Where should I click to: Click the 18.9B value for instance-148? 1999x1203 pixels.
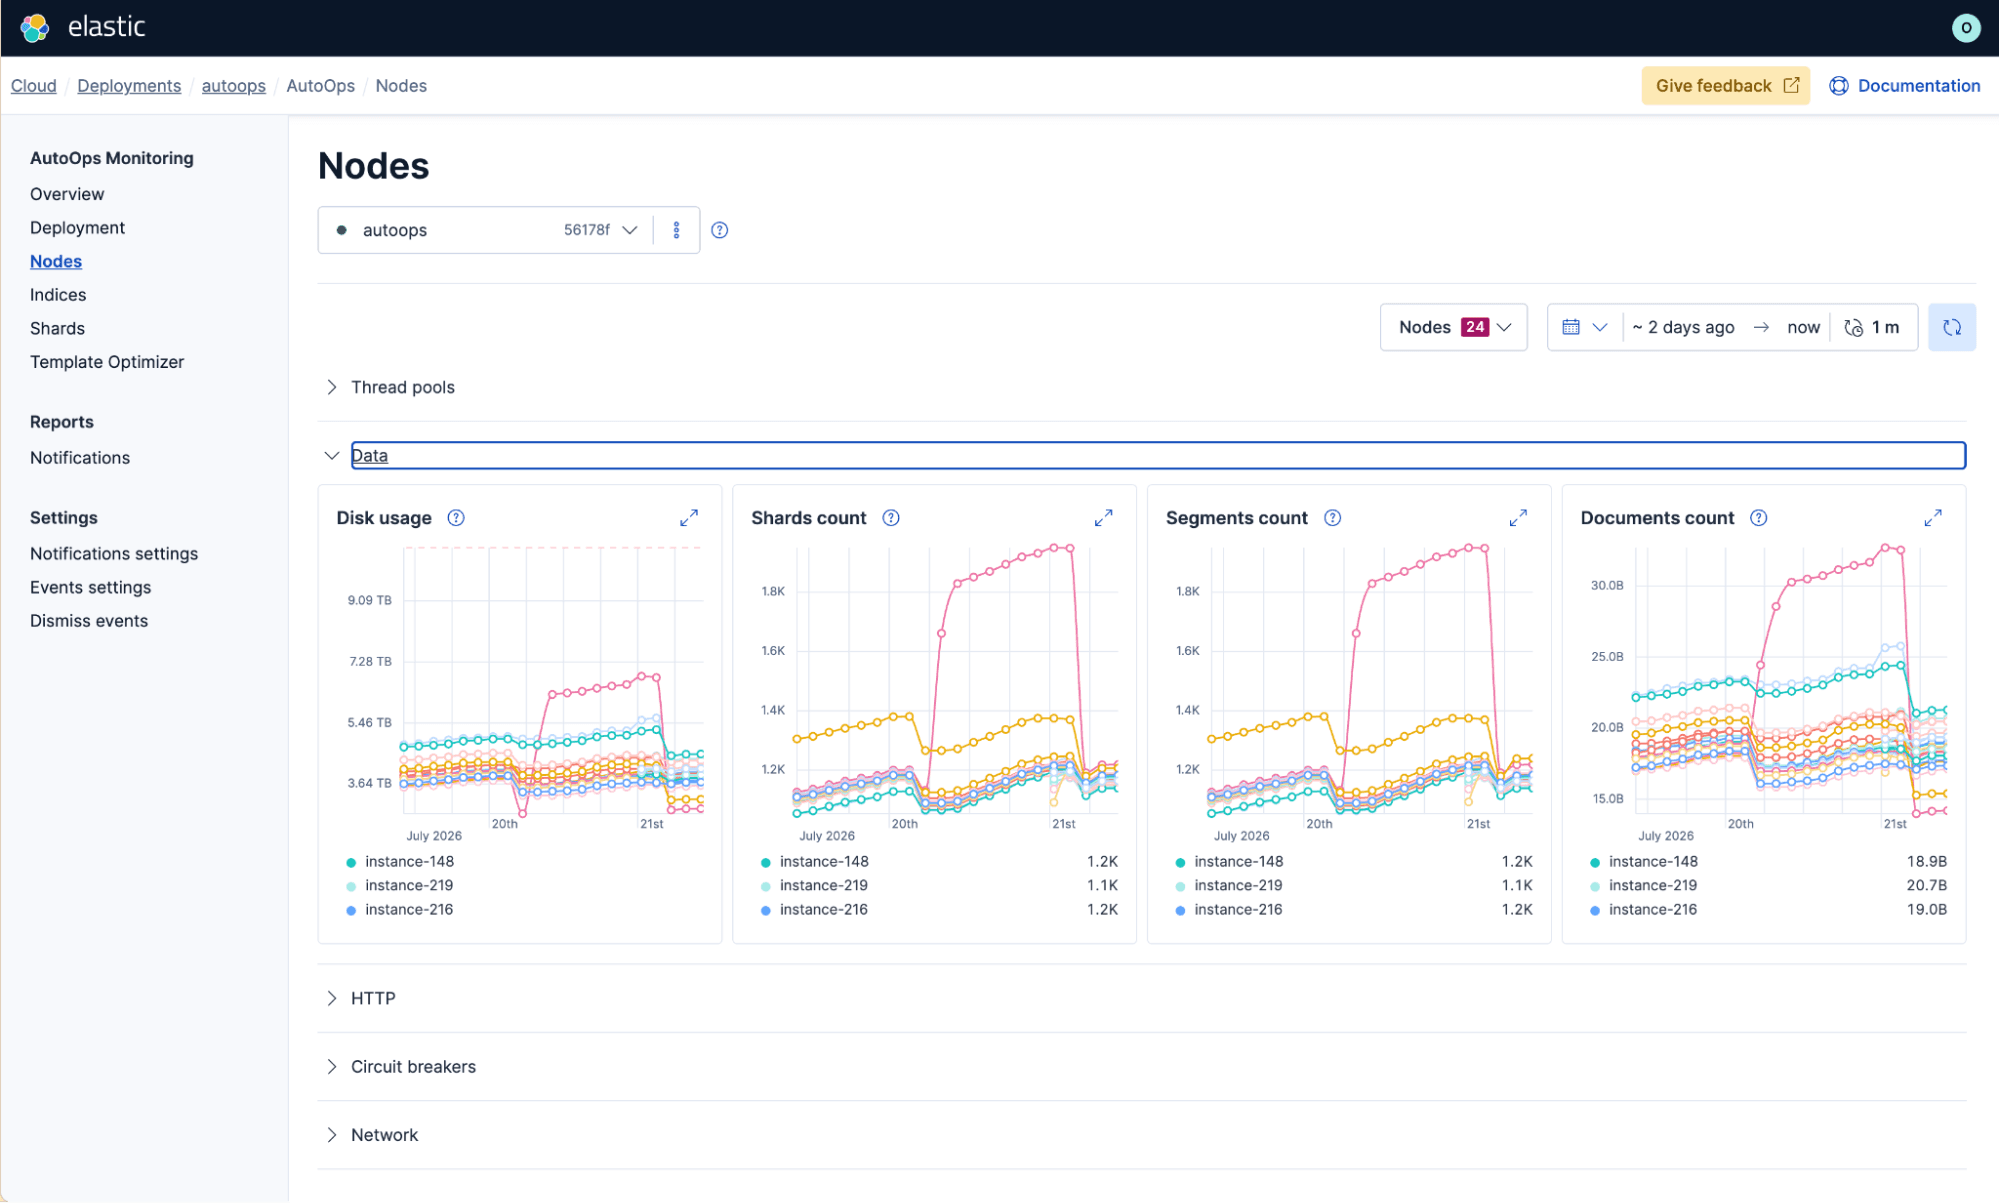tap(1926, 862)
